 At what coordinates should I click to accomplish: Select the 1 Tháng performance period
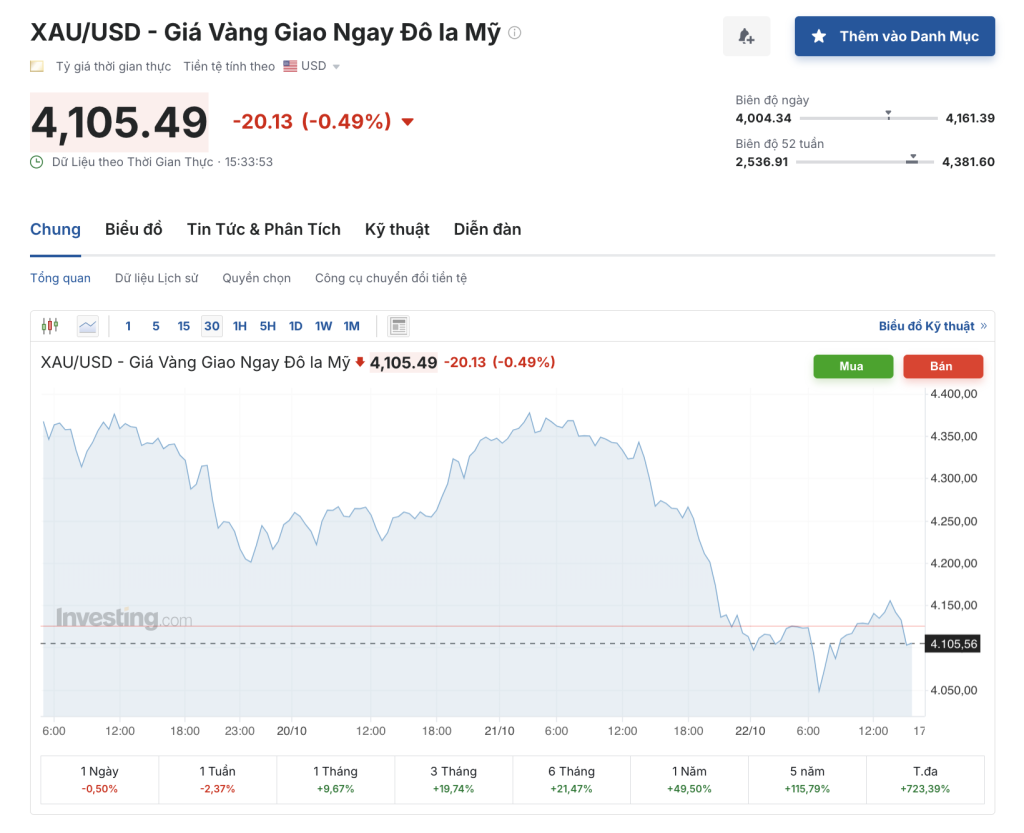click(335, 779)
